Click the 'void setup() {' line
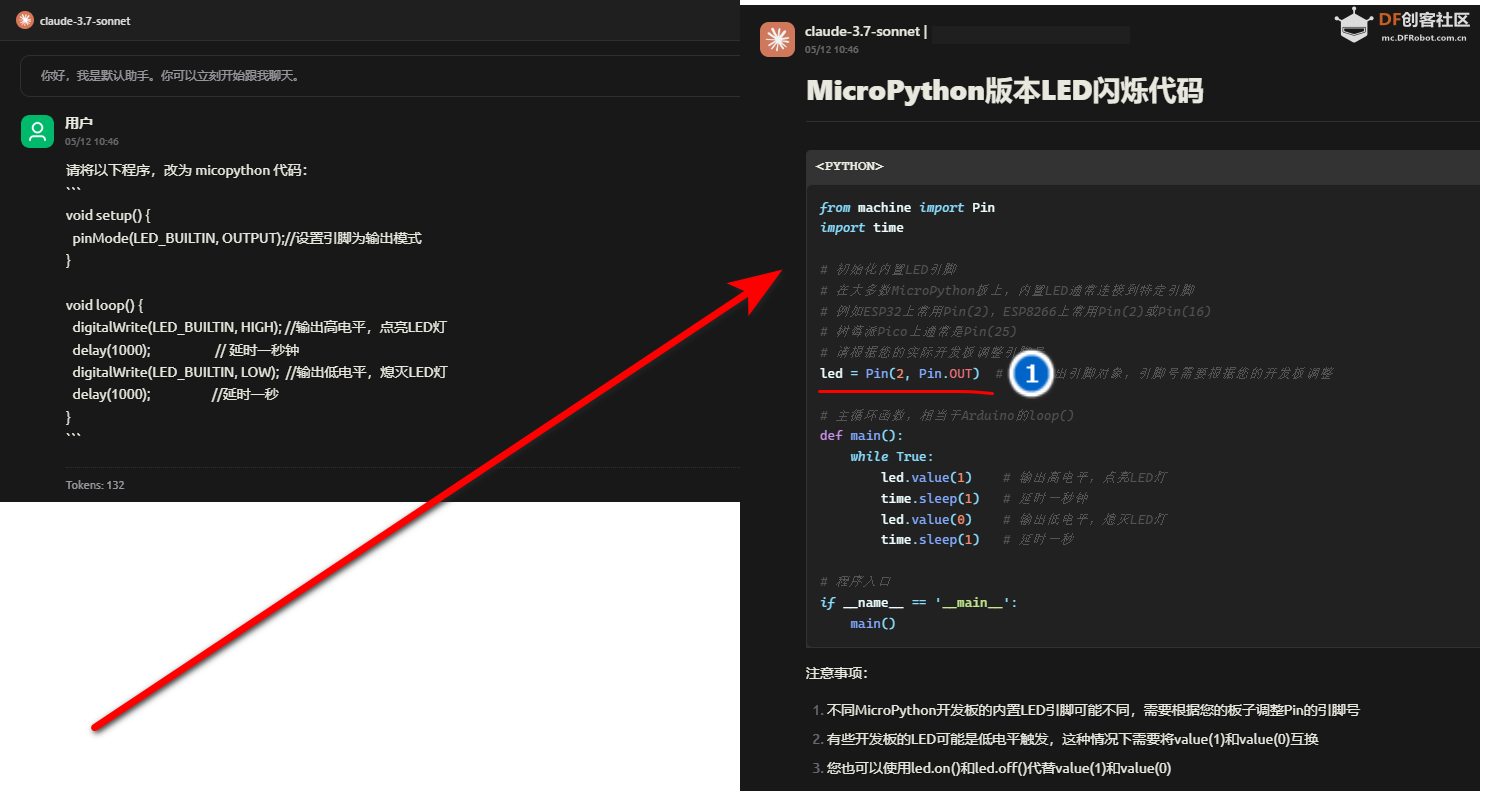Viewport: 1487px width, 800px height. [107, 215]
